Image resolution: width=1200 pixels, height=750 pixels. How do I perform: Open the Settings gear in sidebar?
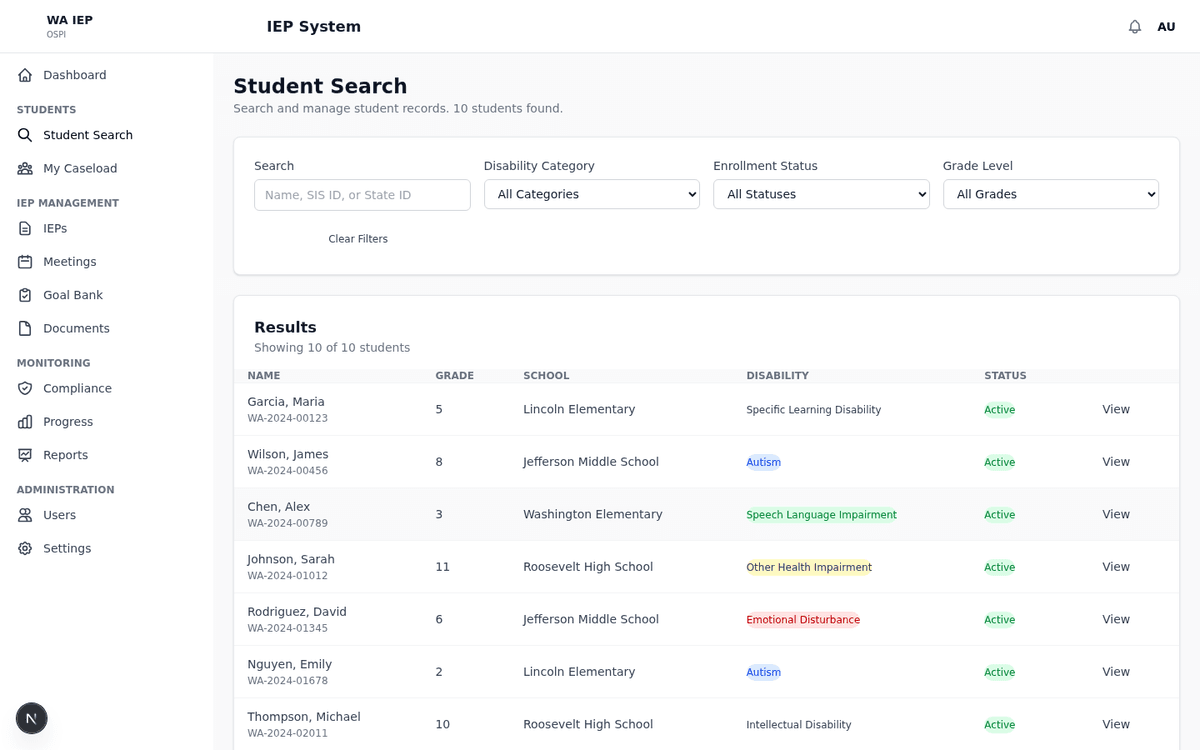click(x=24, y=548)
